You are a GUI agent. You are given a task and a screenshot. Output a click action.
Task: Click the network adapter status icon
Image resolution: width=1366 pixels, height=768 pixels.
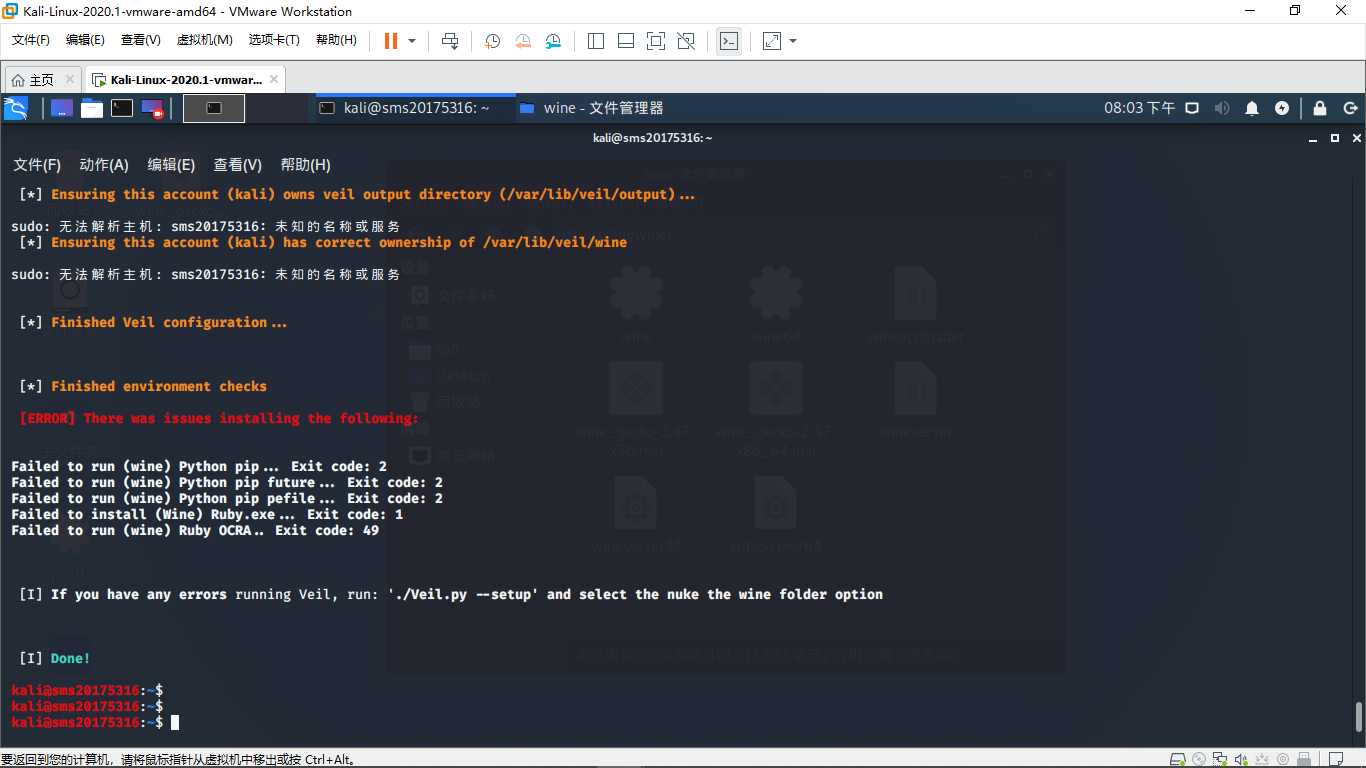pyautogui.click(x=1220, y=760)
